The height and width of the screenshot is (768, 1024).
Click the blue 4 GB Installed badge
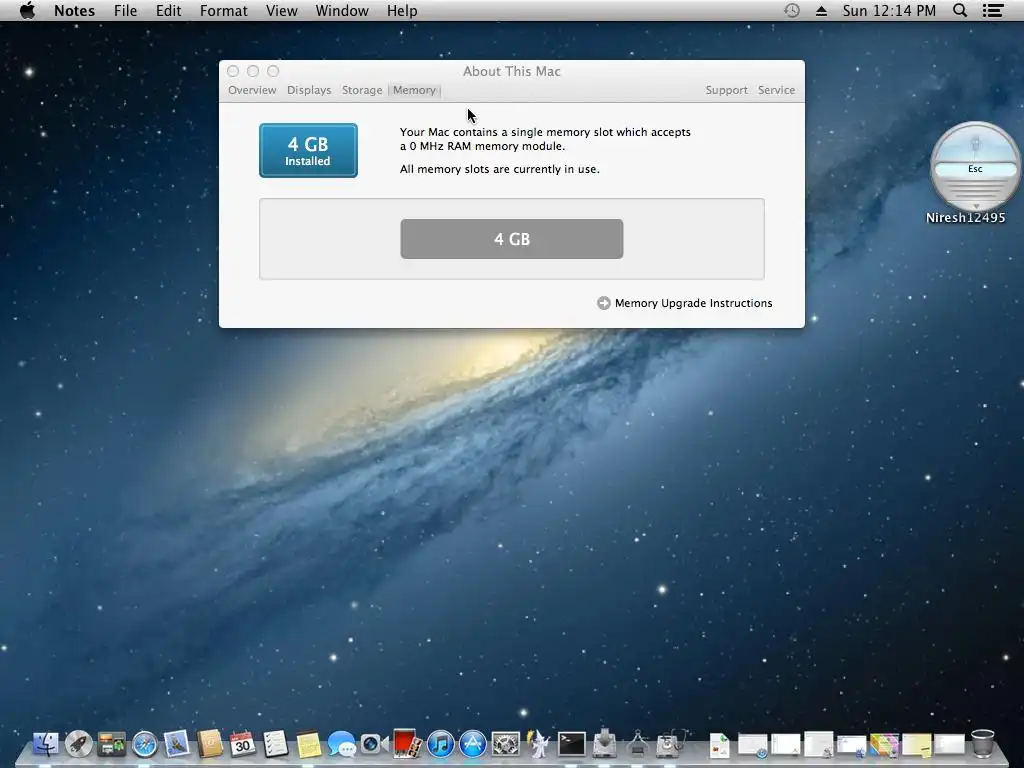point(308,150)
